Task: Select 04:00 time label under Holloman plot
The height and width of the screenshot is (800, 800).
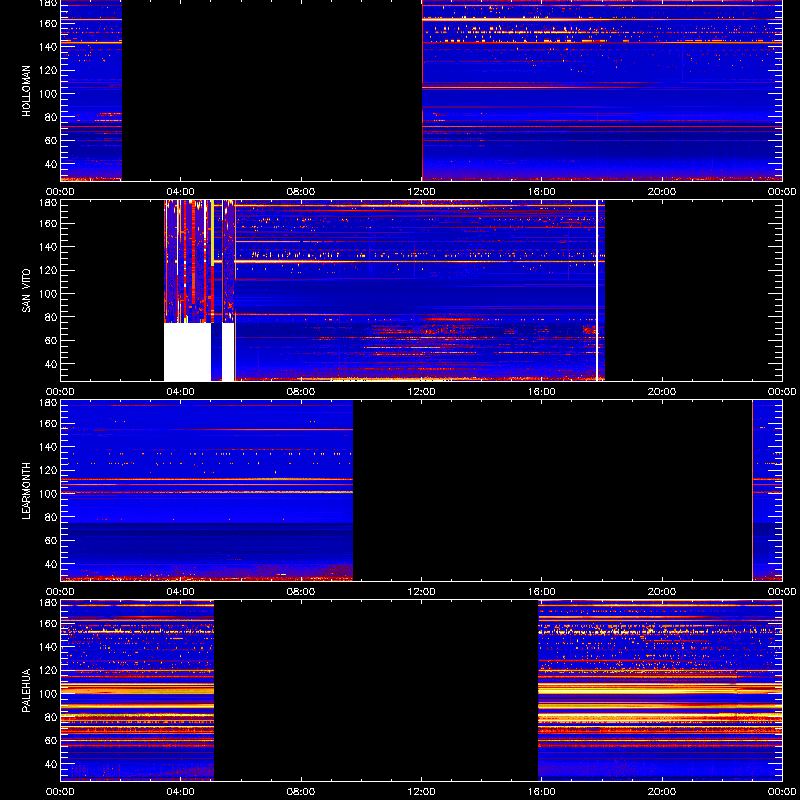Action: click(x=181, y=192)
